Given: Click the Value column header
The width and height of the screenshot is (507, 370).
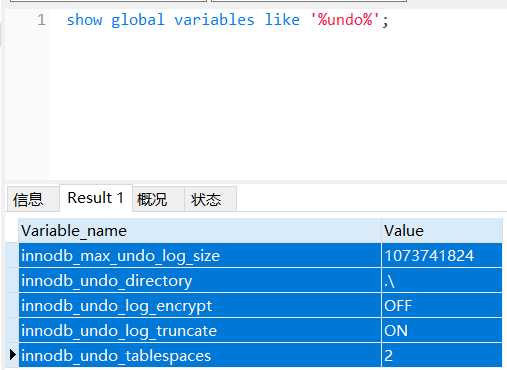Looking at the screenshot, I should [x=442, y=231].
